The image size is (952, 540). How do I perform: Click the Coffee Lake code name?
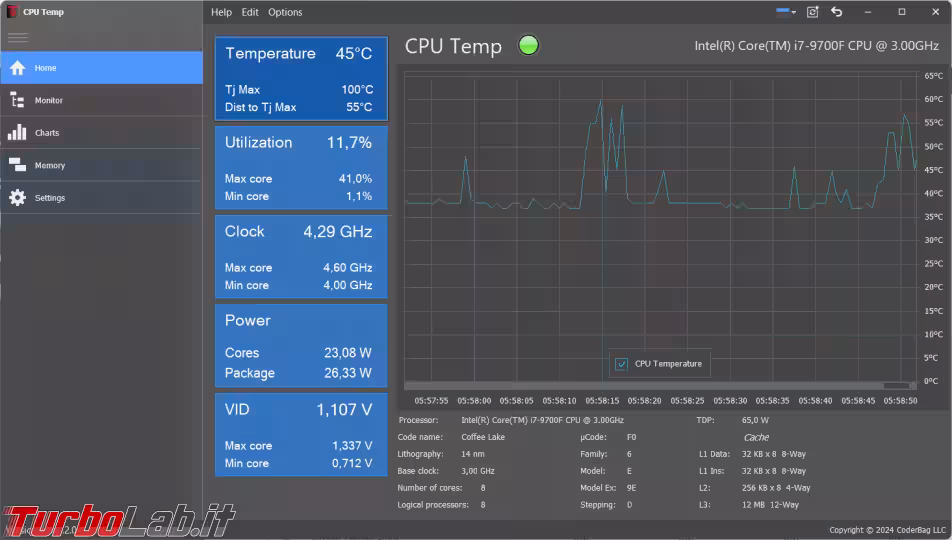pos(483,437)
